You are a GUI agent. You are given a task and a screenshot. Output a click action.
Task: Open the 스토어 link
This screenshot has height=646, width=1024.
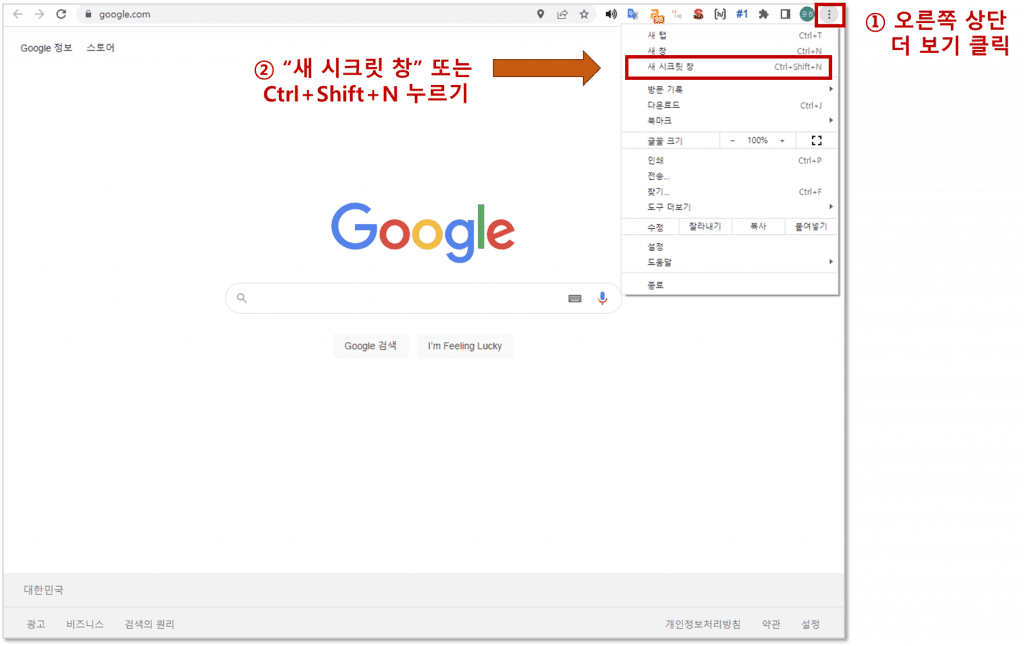click(x=101, y=48)
